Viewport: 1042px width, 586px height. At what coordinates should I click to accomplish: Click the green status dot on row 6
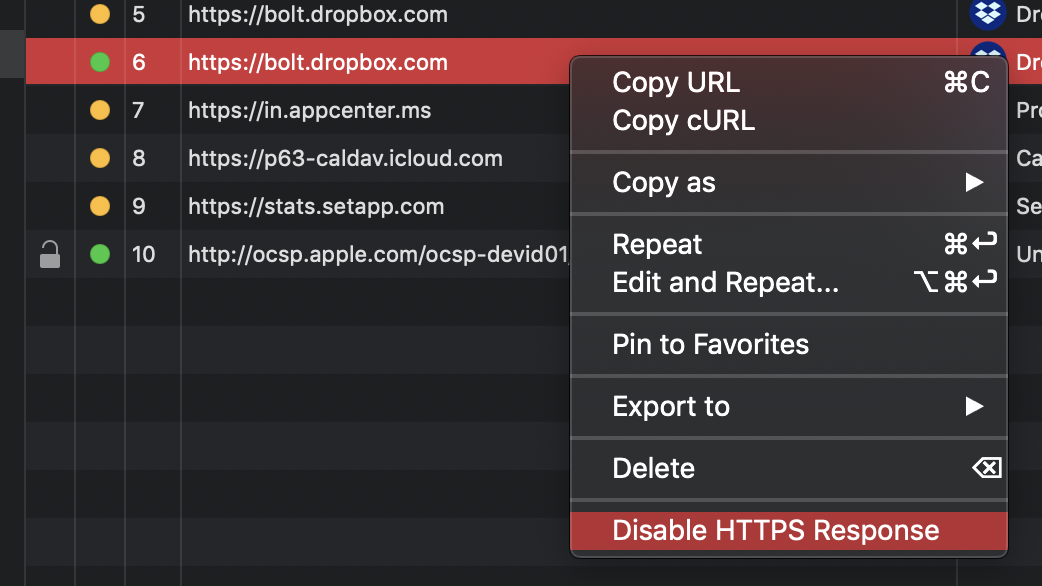[100, 62]
